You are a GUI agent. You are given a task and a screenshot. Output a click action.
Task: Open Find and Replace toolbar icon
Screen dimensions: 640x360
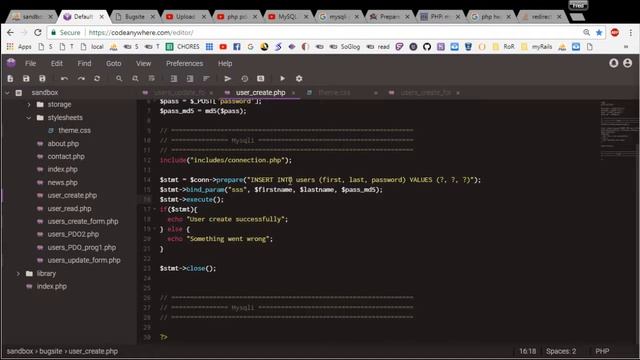click(x=135, y=78)
